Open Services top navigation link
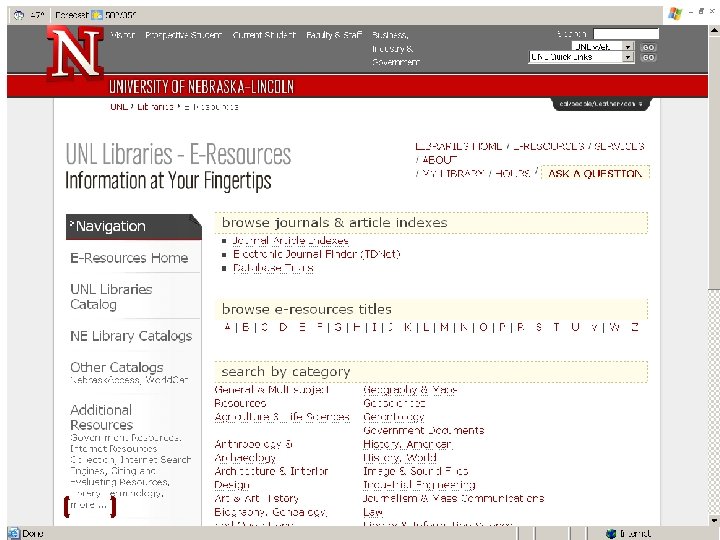The image size is (720, 540). pyautogui.click(x=619, y=146)
